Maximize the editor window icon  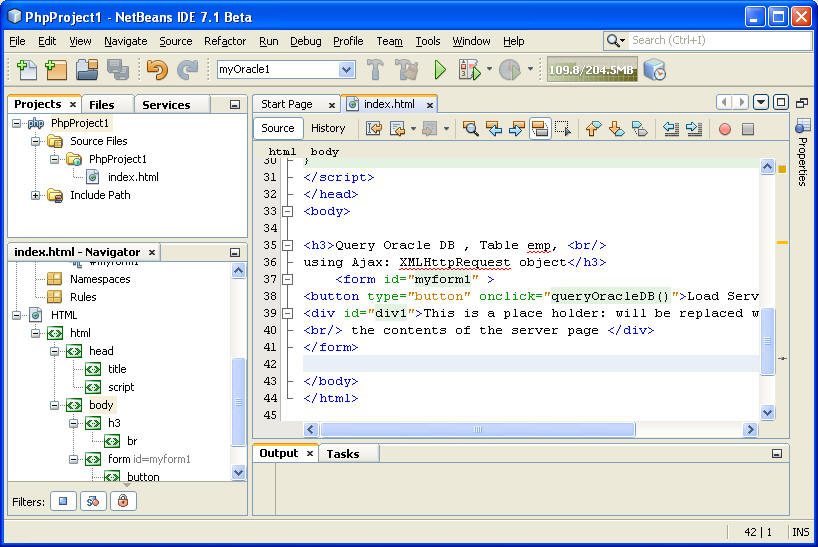click(780, 102)
